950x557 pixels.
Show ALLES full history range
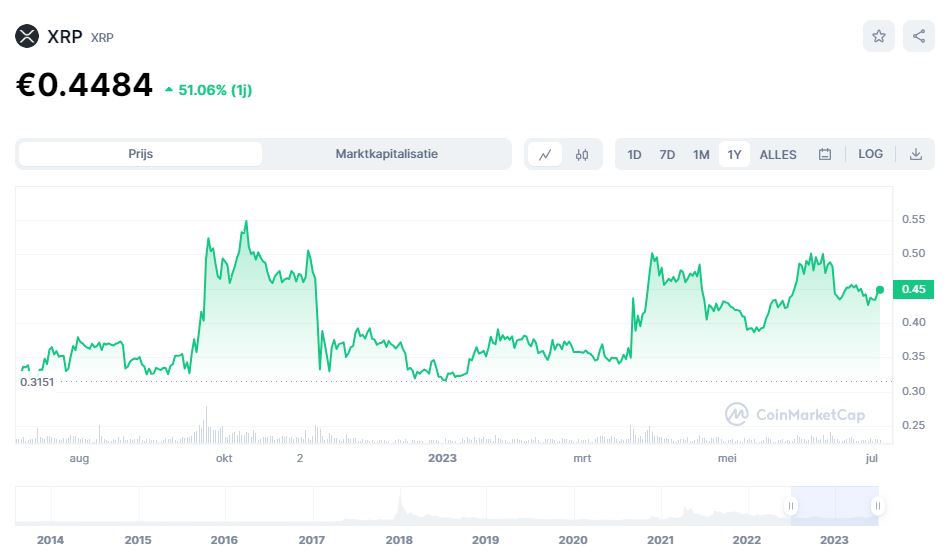[778, 154]
